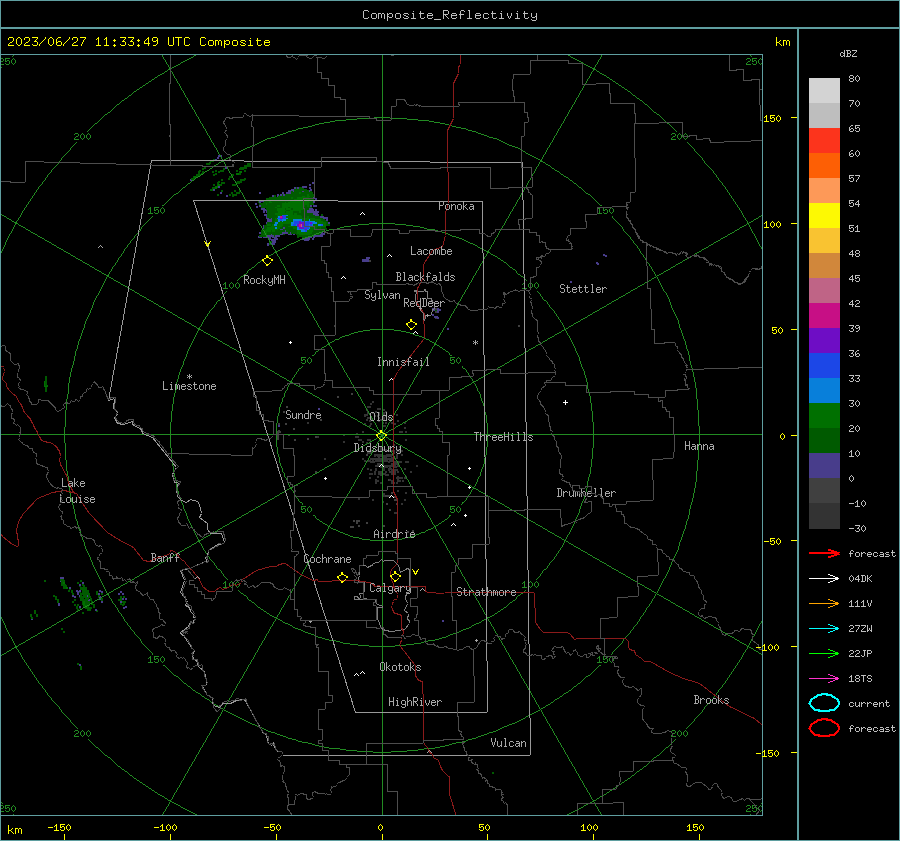
Task: Click the Blackfalds label
Action: [425, 277]
